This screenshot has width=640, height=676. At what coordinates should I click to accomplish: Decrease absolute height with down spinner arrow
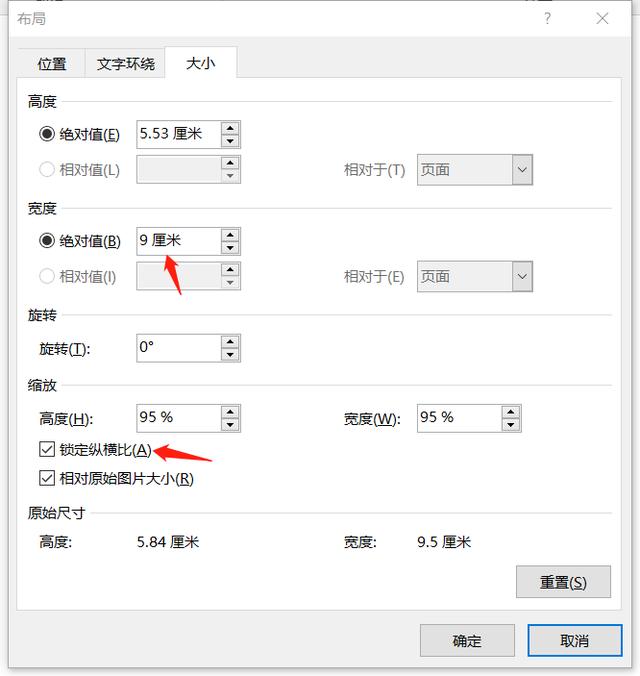231,141
